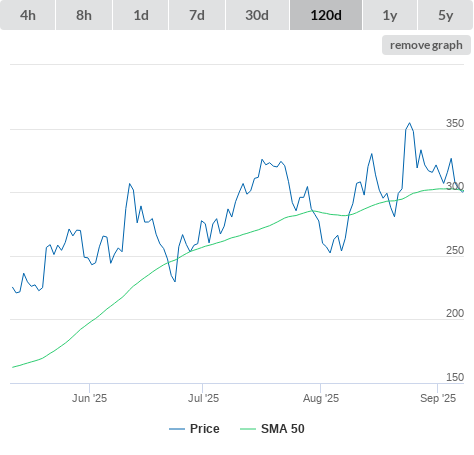The image size is (474, 455).
Task: Click the active 120d range tab
Action: [x=326, y=15]
